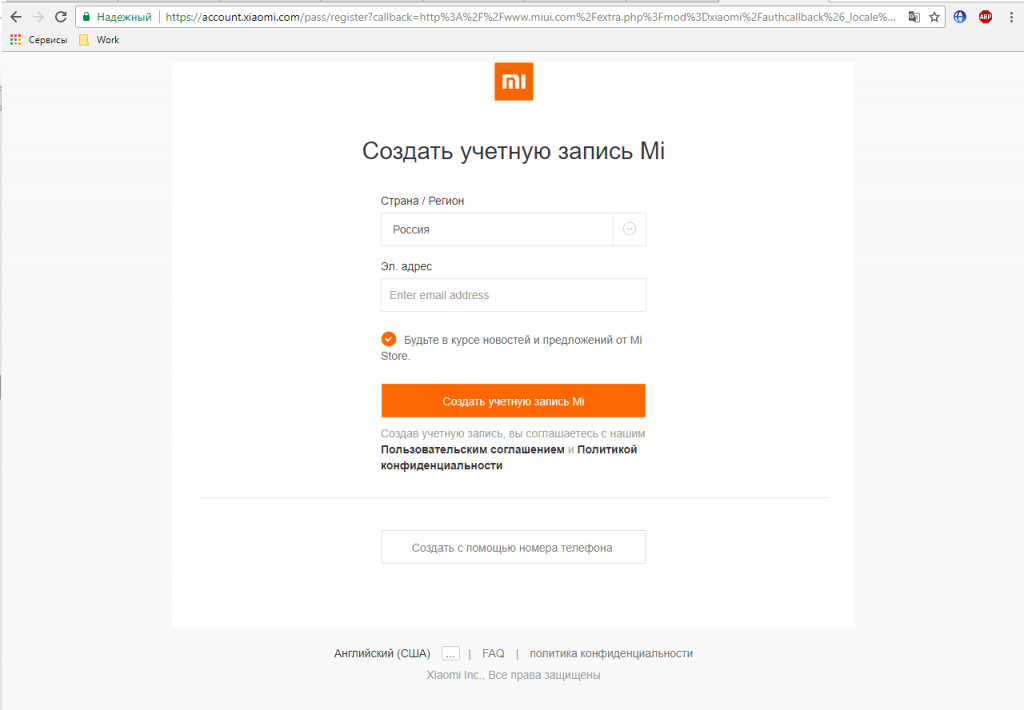Bookmark this page with star icon

pyautogui.click(x=934, y=17)
